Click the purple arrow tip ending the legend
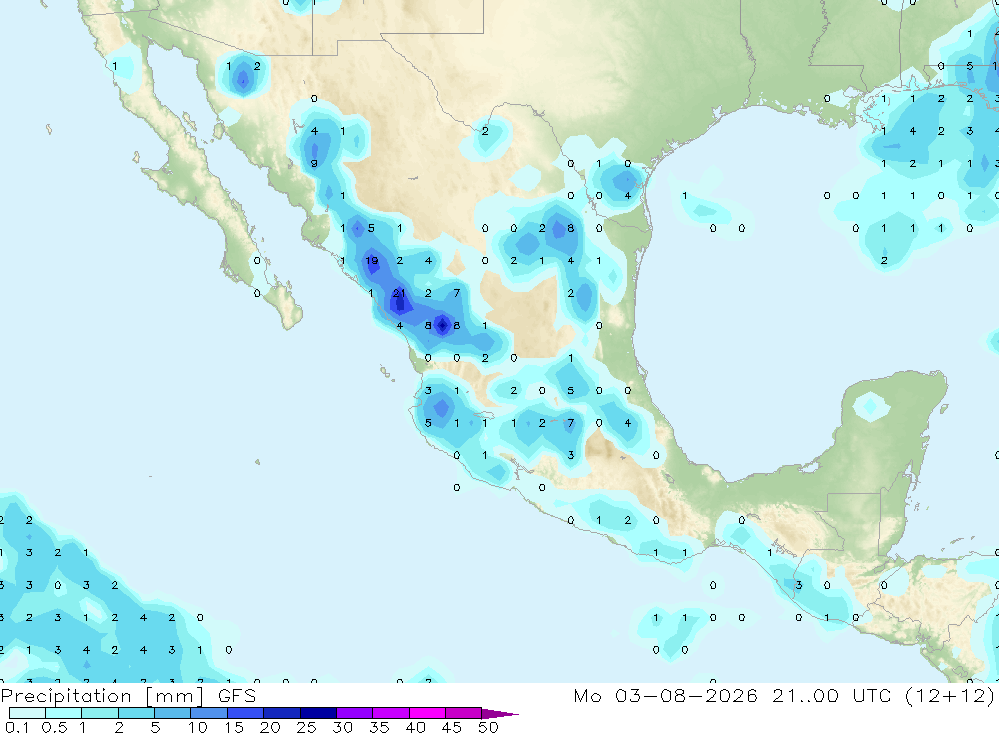 point(500,714)
